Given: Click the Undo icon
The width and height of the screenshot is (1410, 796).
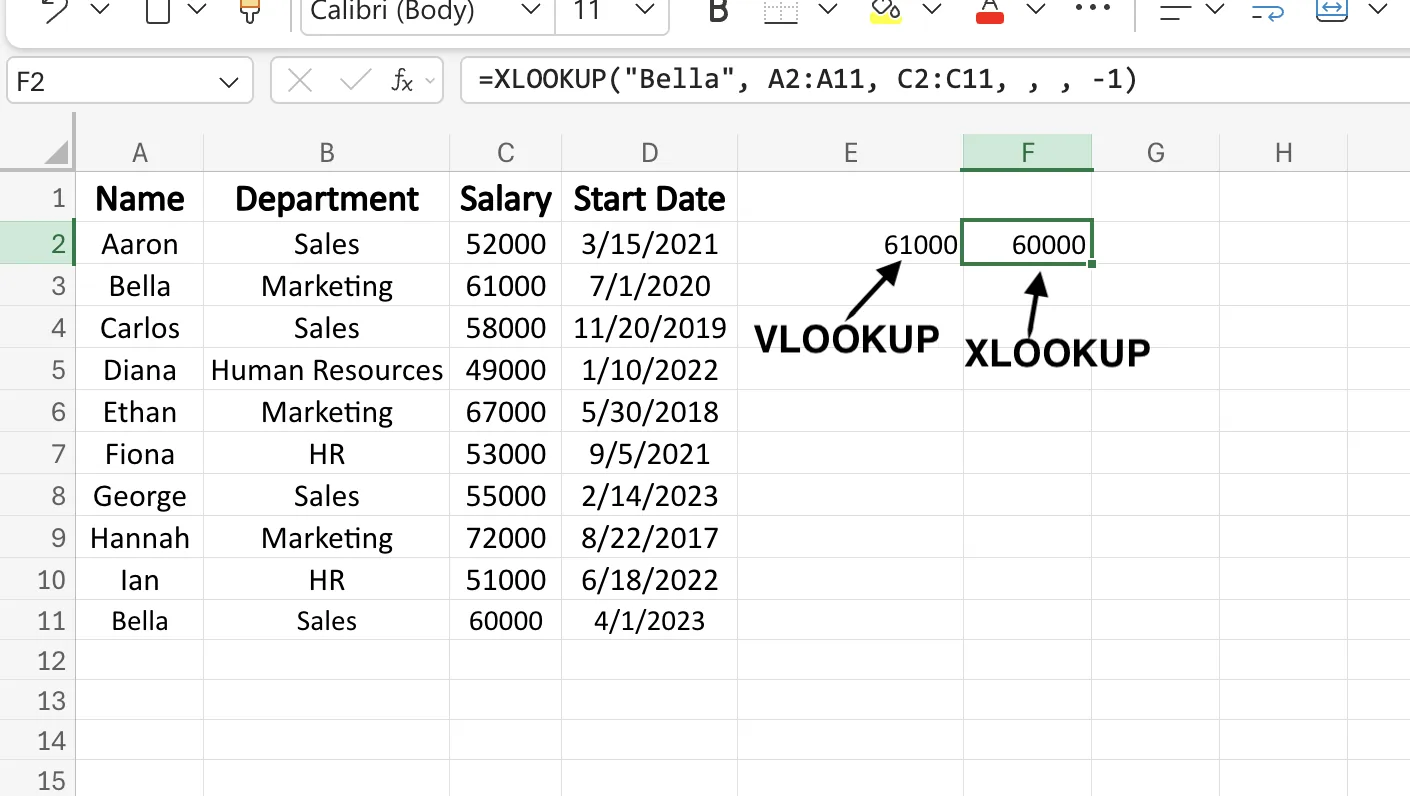Looking at the screenshot, I should click(56, 10).
